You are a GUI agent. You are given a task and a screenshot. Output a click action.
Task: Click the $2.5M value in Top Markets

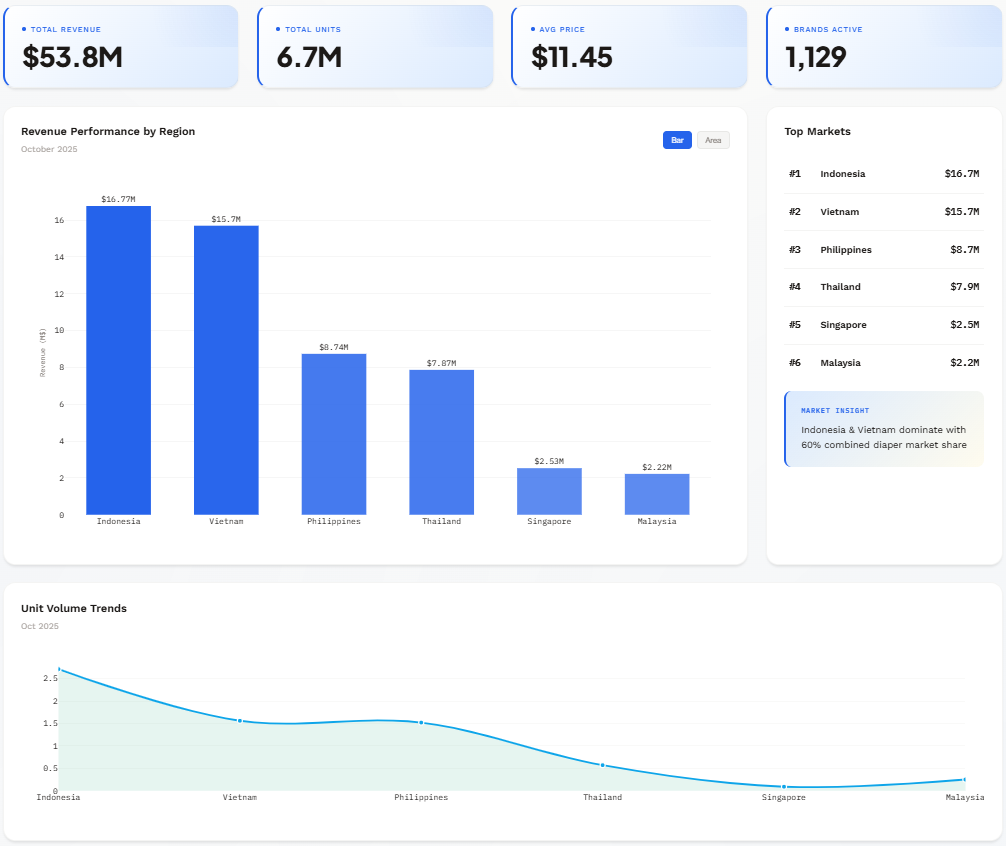point(964,325)
